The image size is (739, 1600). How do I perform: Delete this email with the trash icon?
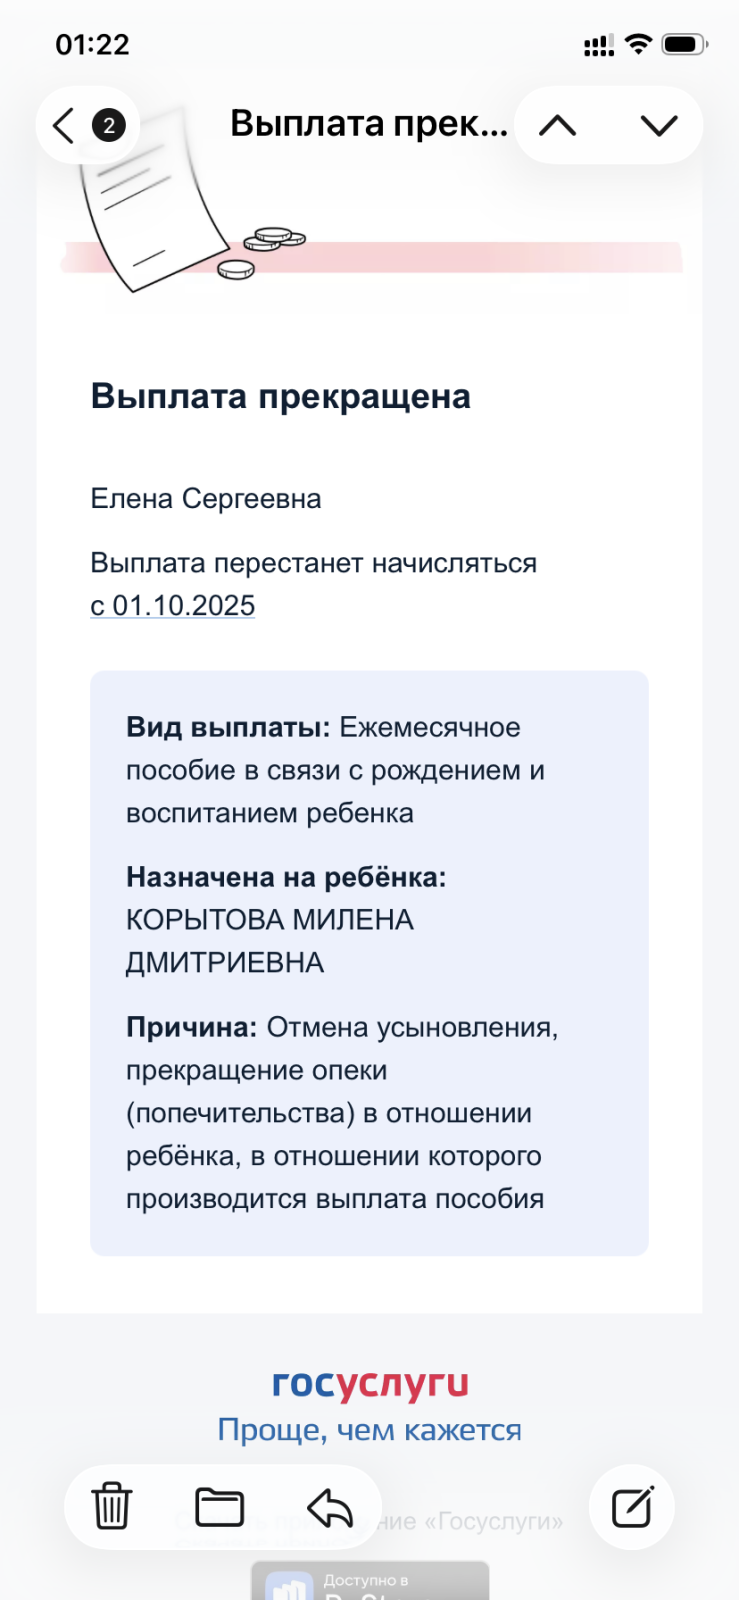(112, 1506)
